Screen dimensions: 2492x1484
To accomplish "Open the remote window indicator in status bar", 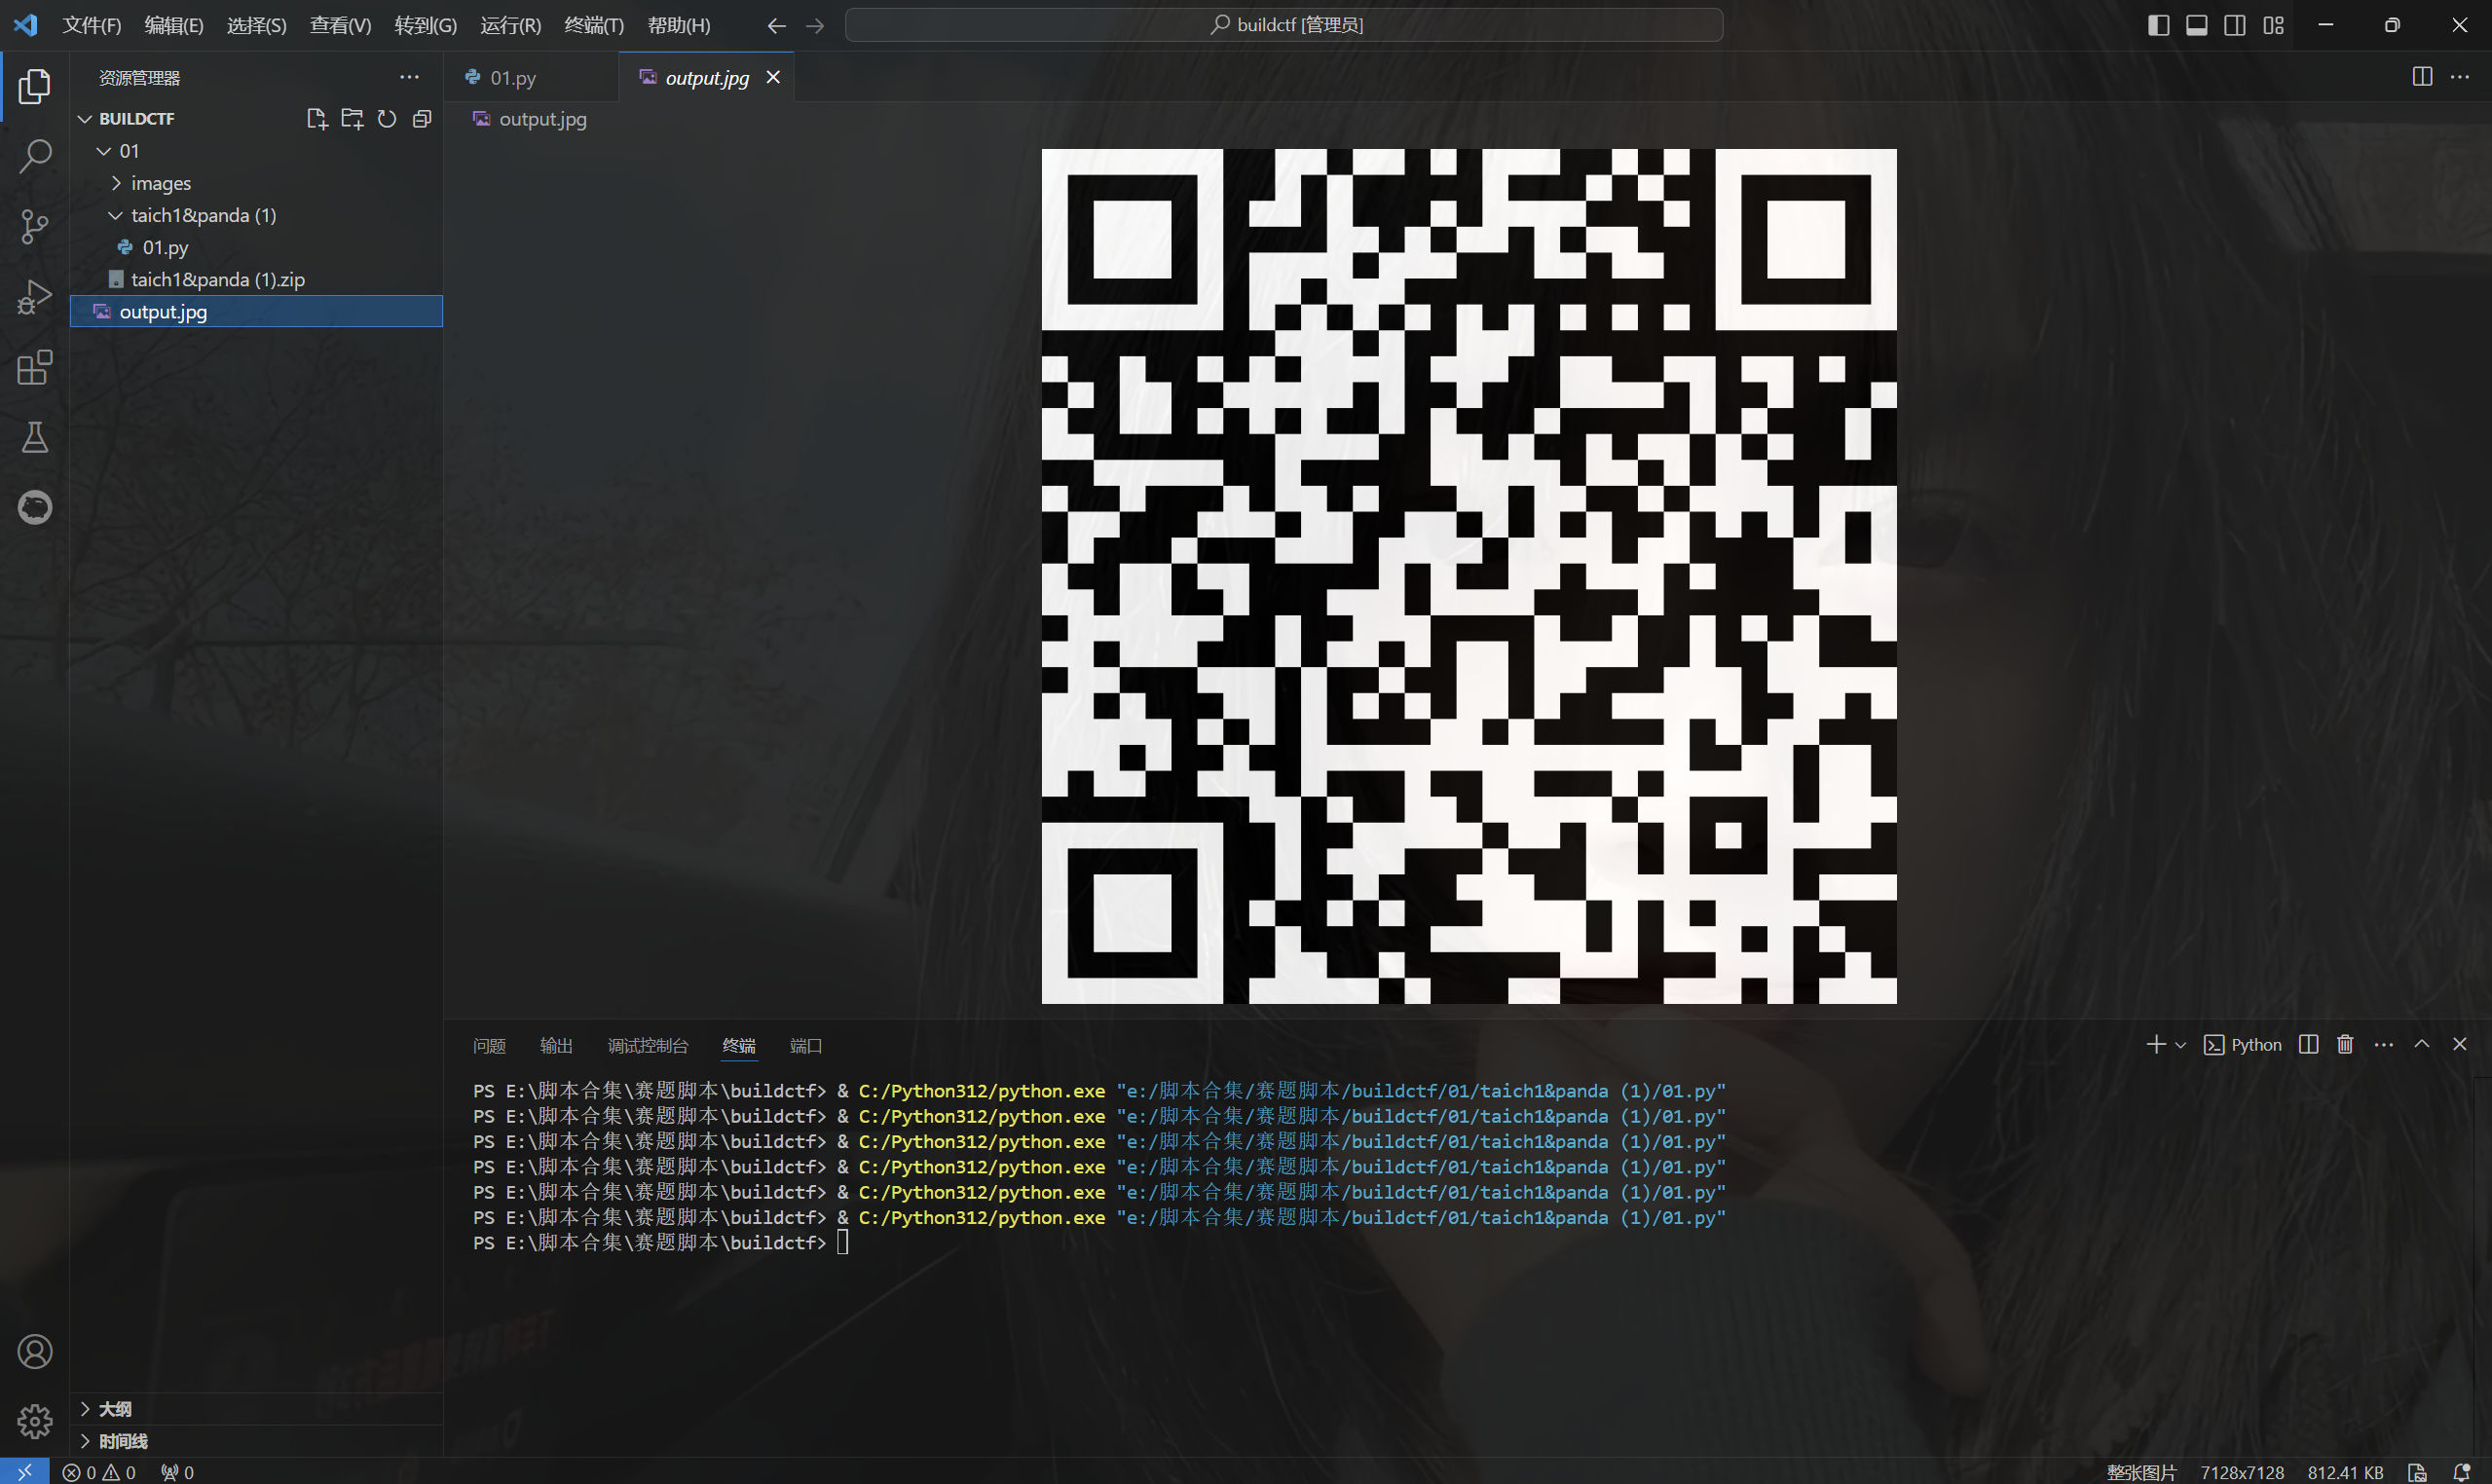I will tap(24, 1472).
